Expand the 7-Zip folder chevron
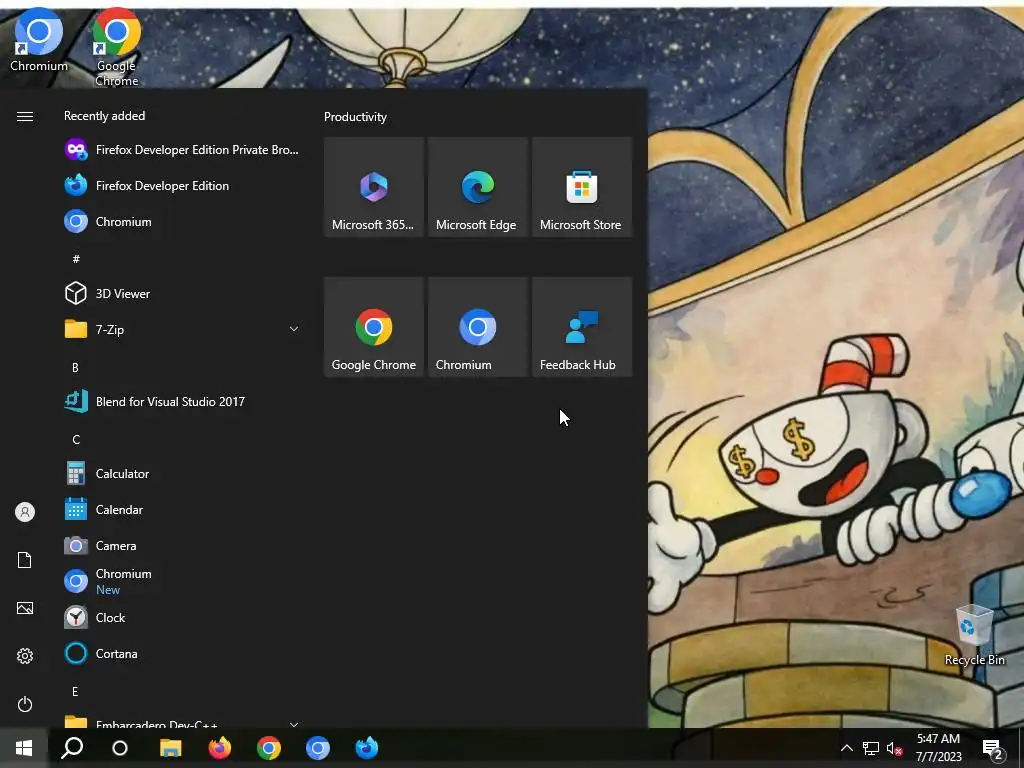Screen dimensions: 1024x768 pos(294,329)
